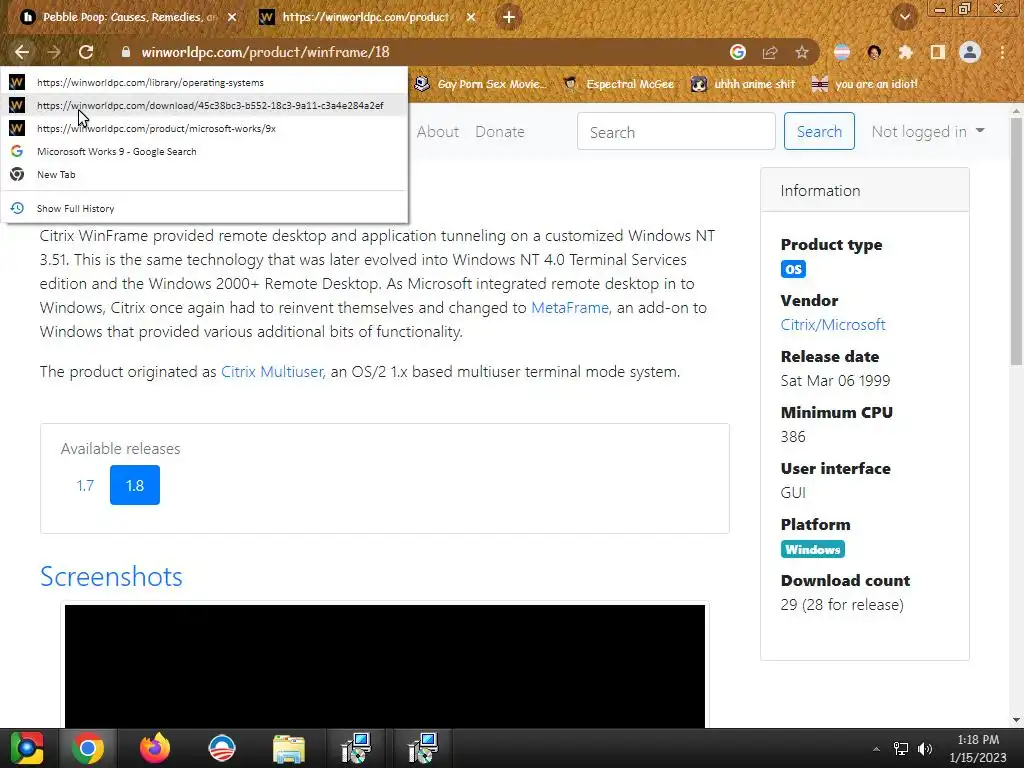Image resolution: width=1024 pixels, height=768 pixels.
Task: Click the taskbar clock showing 1:18 PM
Action: (x=978, y=748)
